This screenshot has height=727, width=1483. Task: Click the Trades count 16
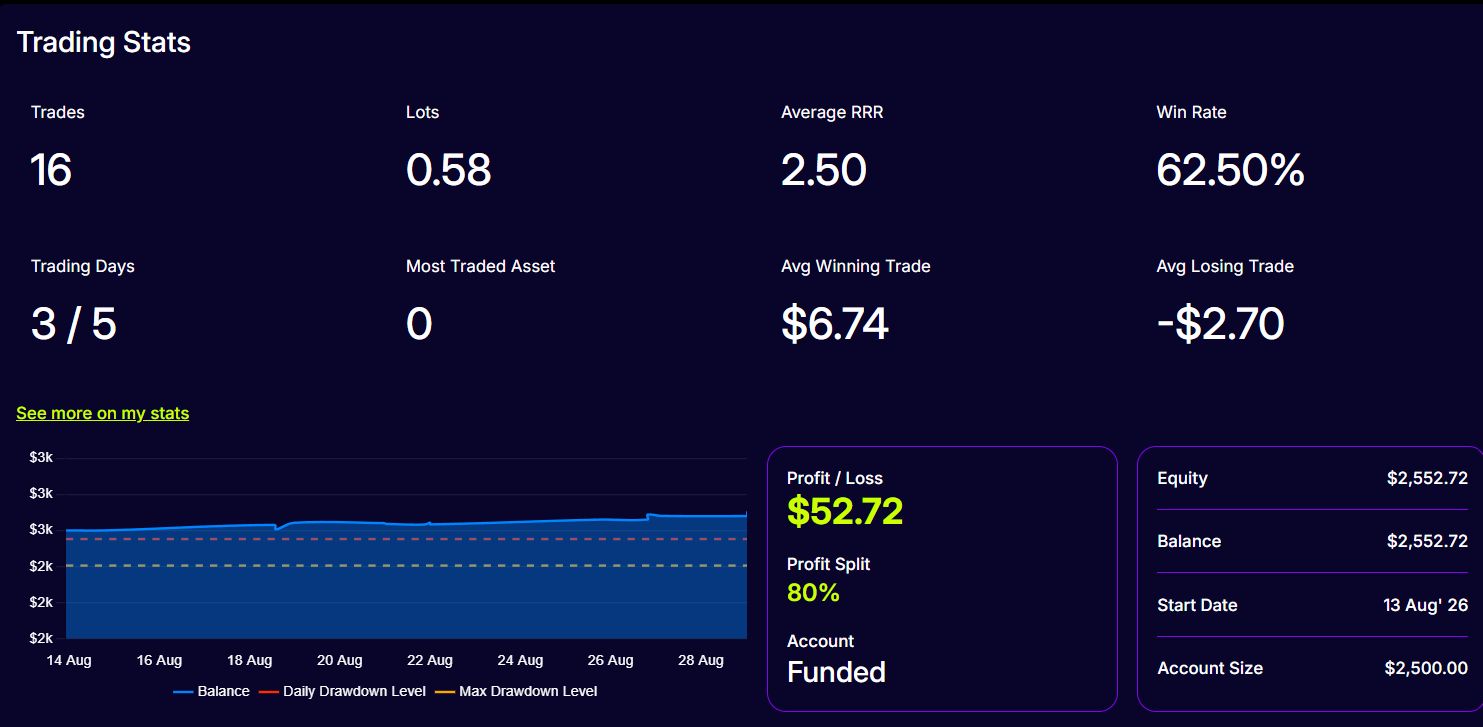51,171
